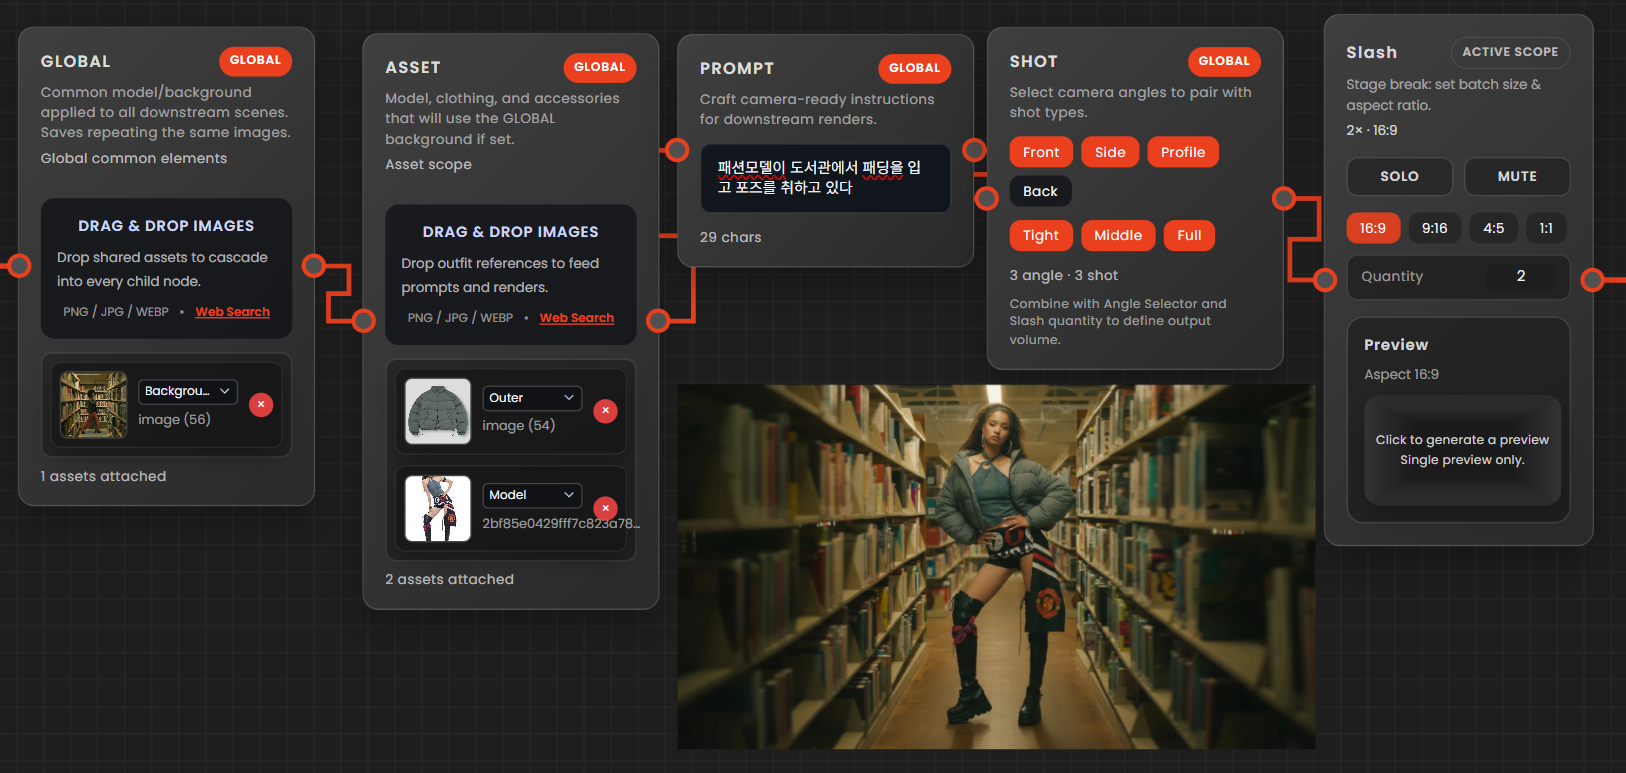Expand the Outer category dropdown

click(x=532, y=398)
